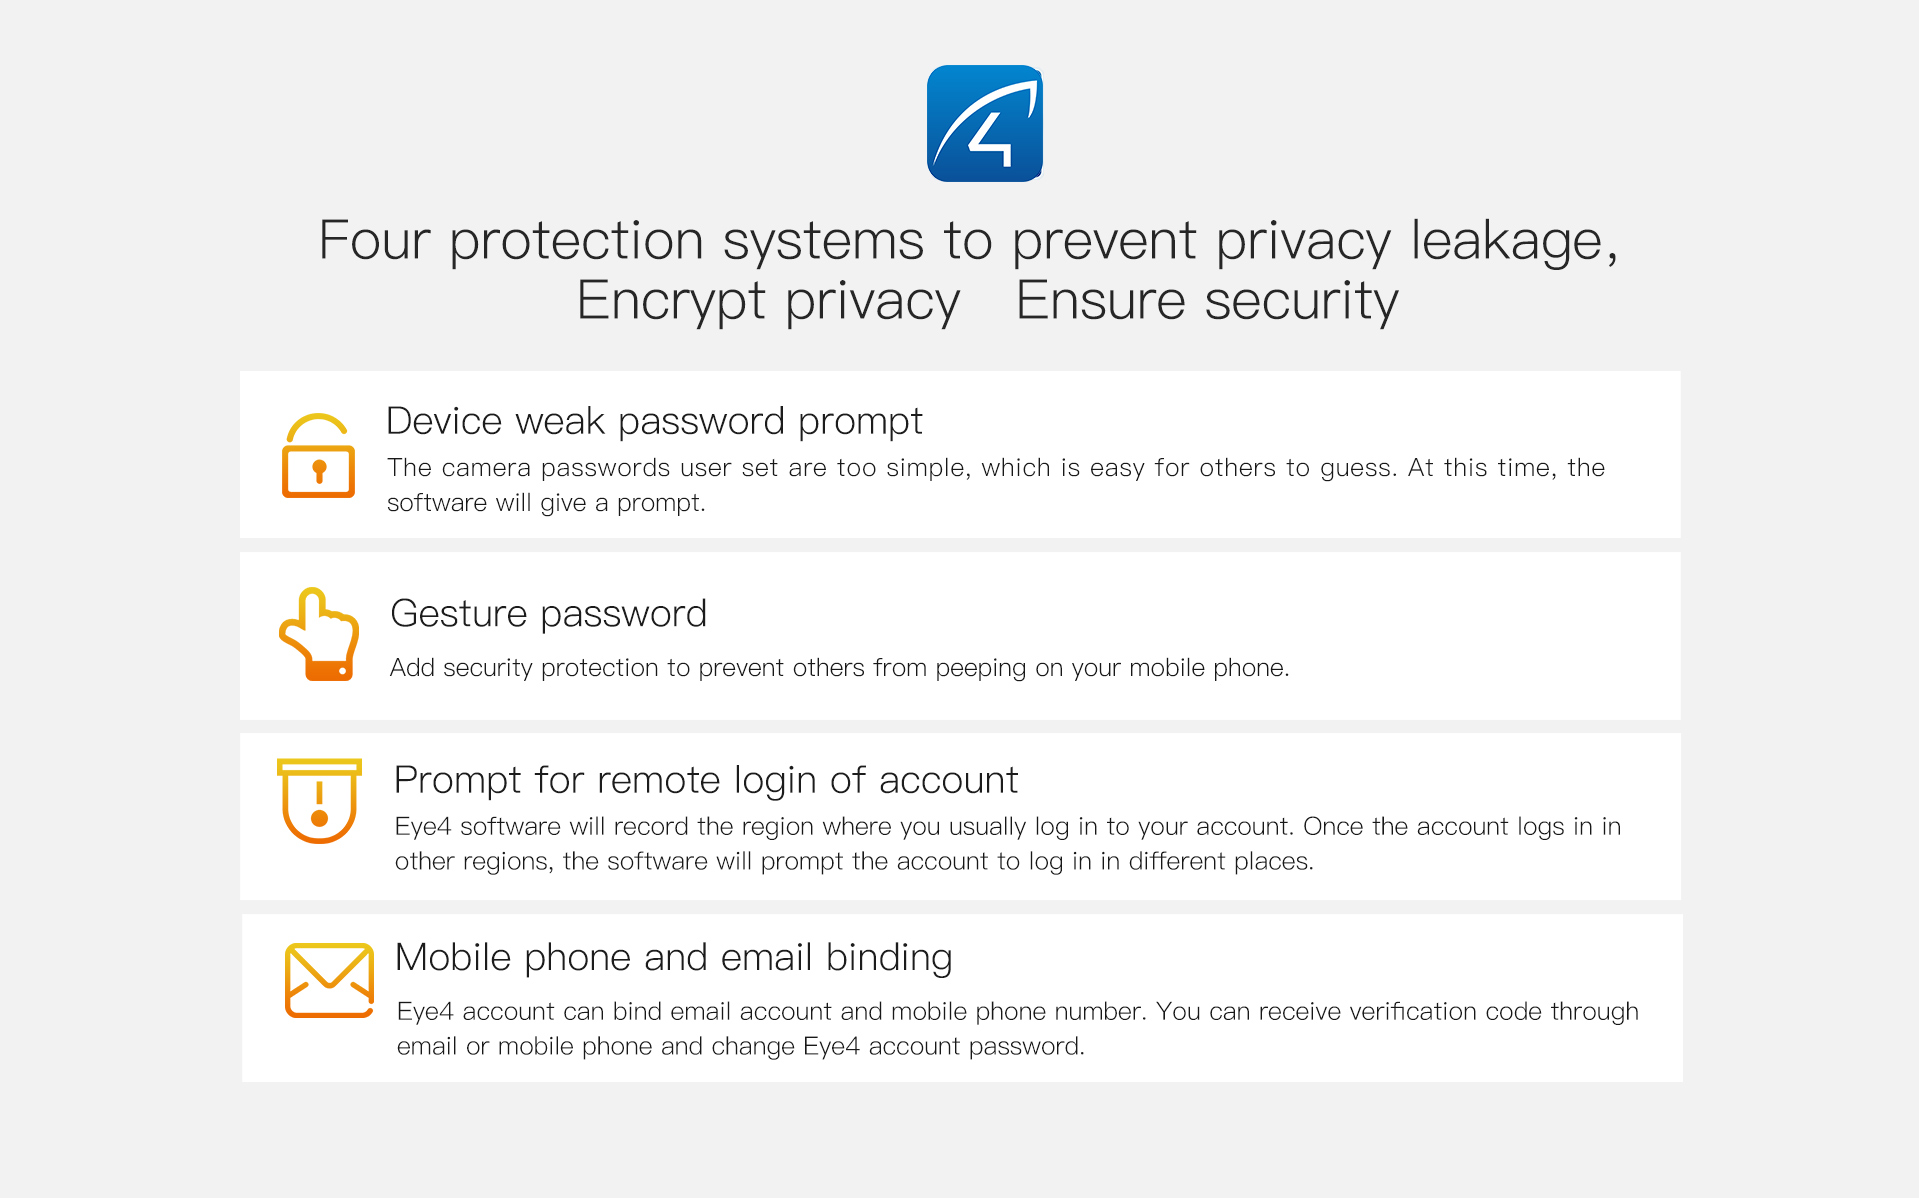
Task: Click the Gesture password card background
Action: tap(960, 636)
